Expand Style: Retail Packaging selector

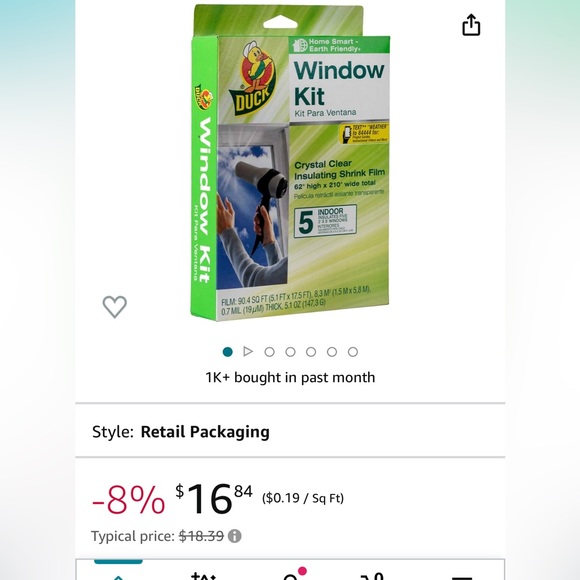pos(290,431)
